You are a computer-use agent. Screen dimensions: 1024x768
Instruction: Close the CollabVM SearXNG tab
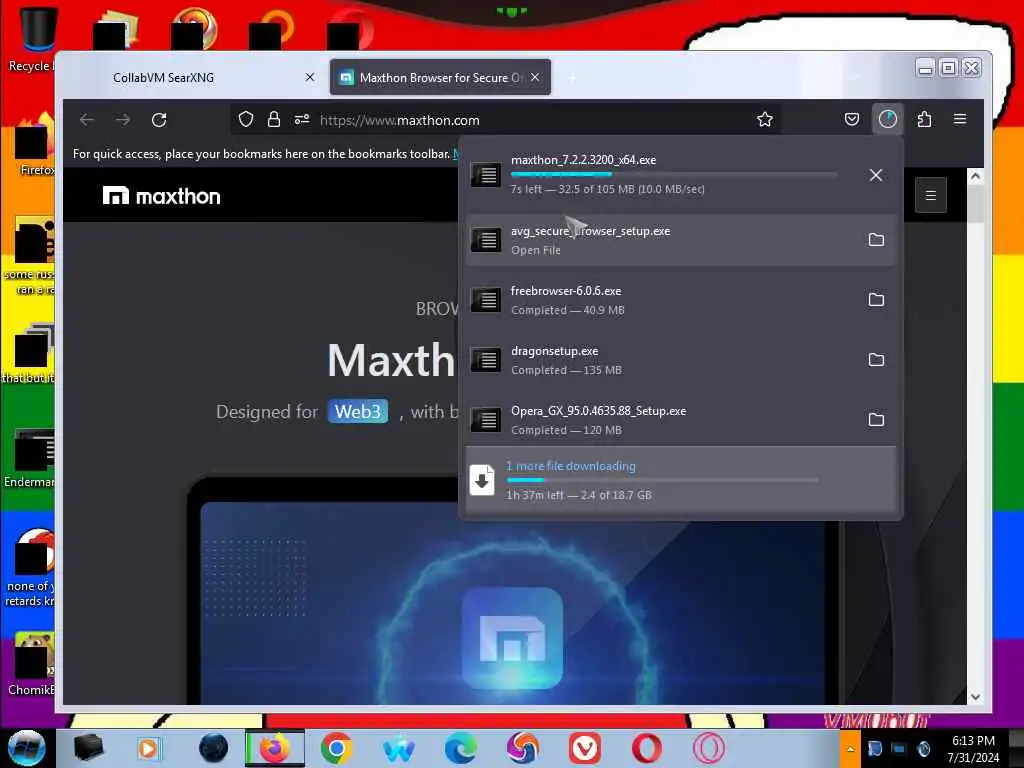[x=310, y=77]
